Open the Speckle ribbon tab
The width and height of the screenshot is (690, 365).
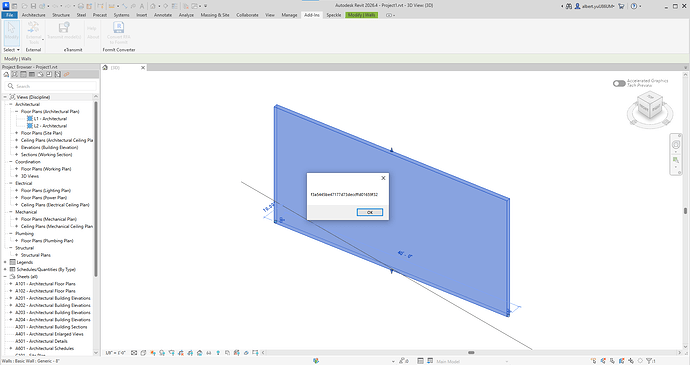pos(334,15)
